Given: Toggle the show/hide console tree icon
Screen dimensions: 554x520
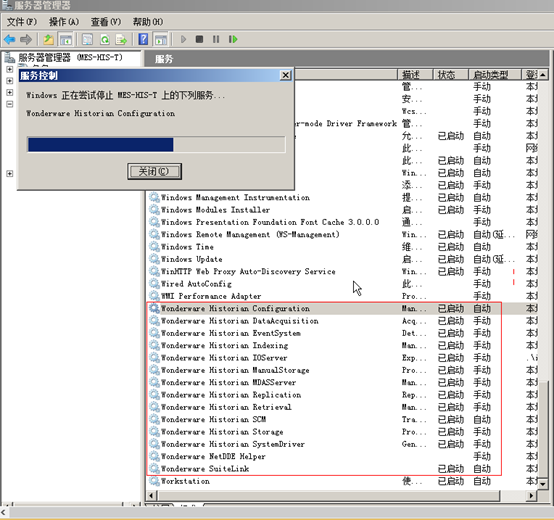Looking at the screenshot, I should click(66, 39).
